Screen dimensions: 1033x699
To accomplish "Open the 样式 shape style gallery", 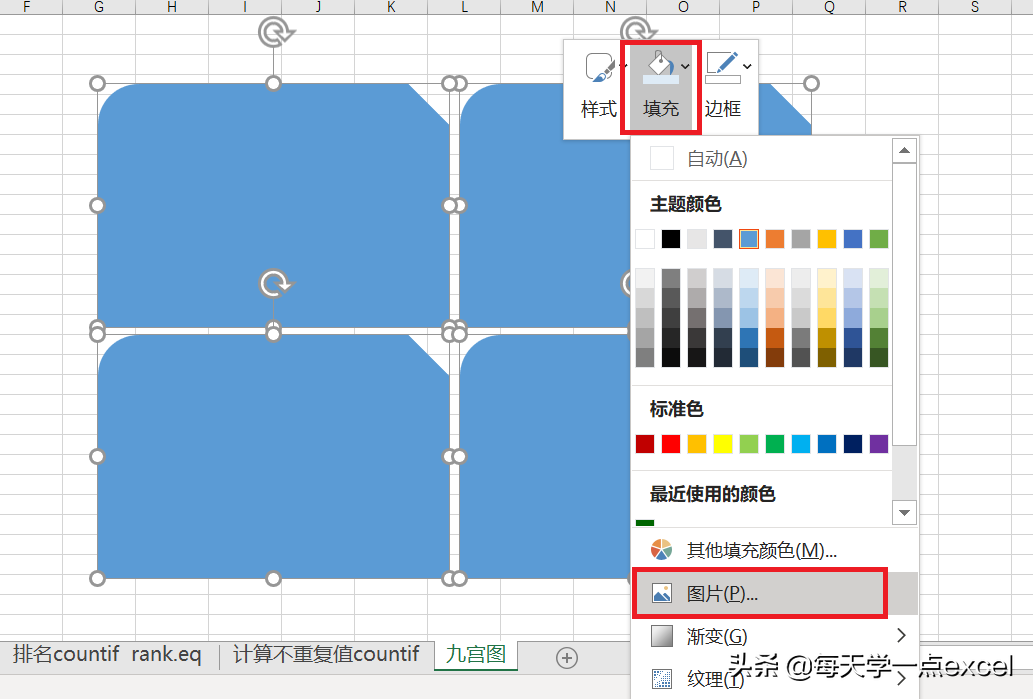I will click(598, 87).
